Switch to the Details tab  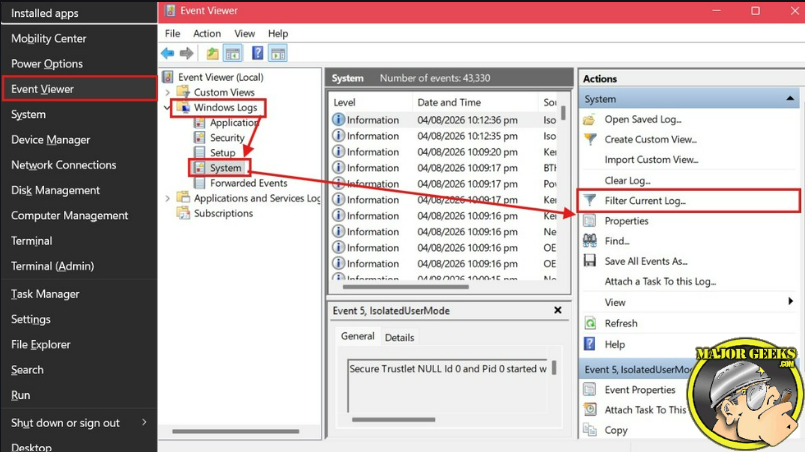point(399,337)
